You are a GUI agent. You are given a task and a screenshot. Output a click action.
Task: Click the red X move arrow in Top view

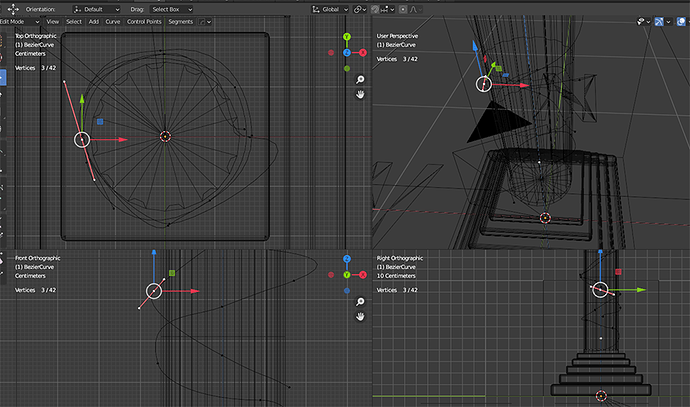[123, 139]
